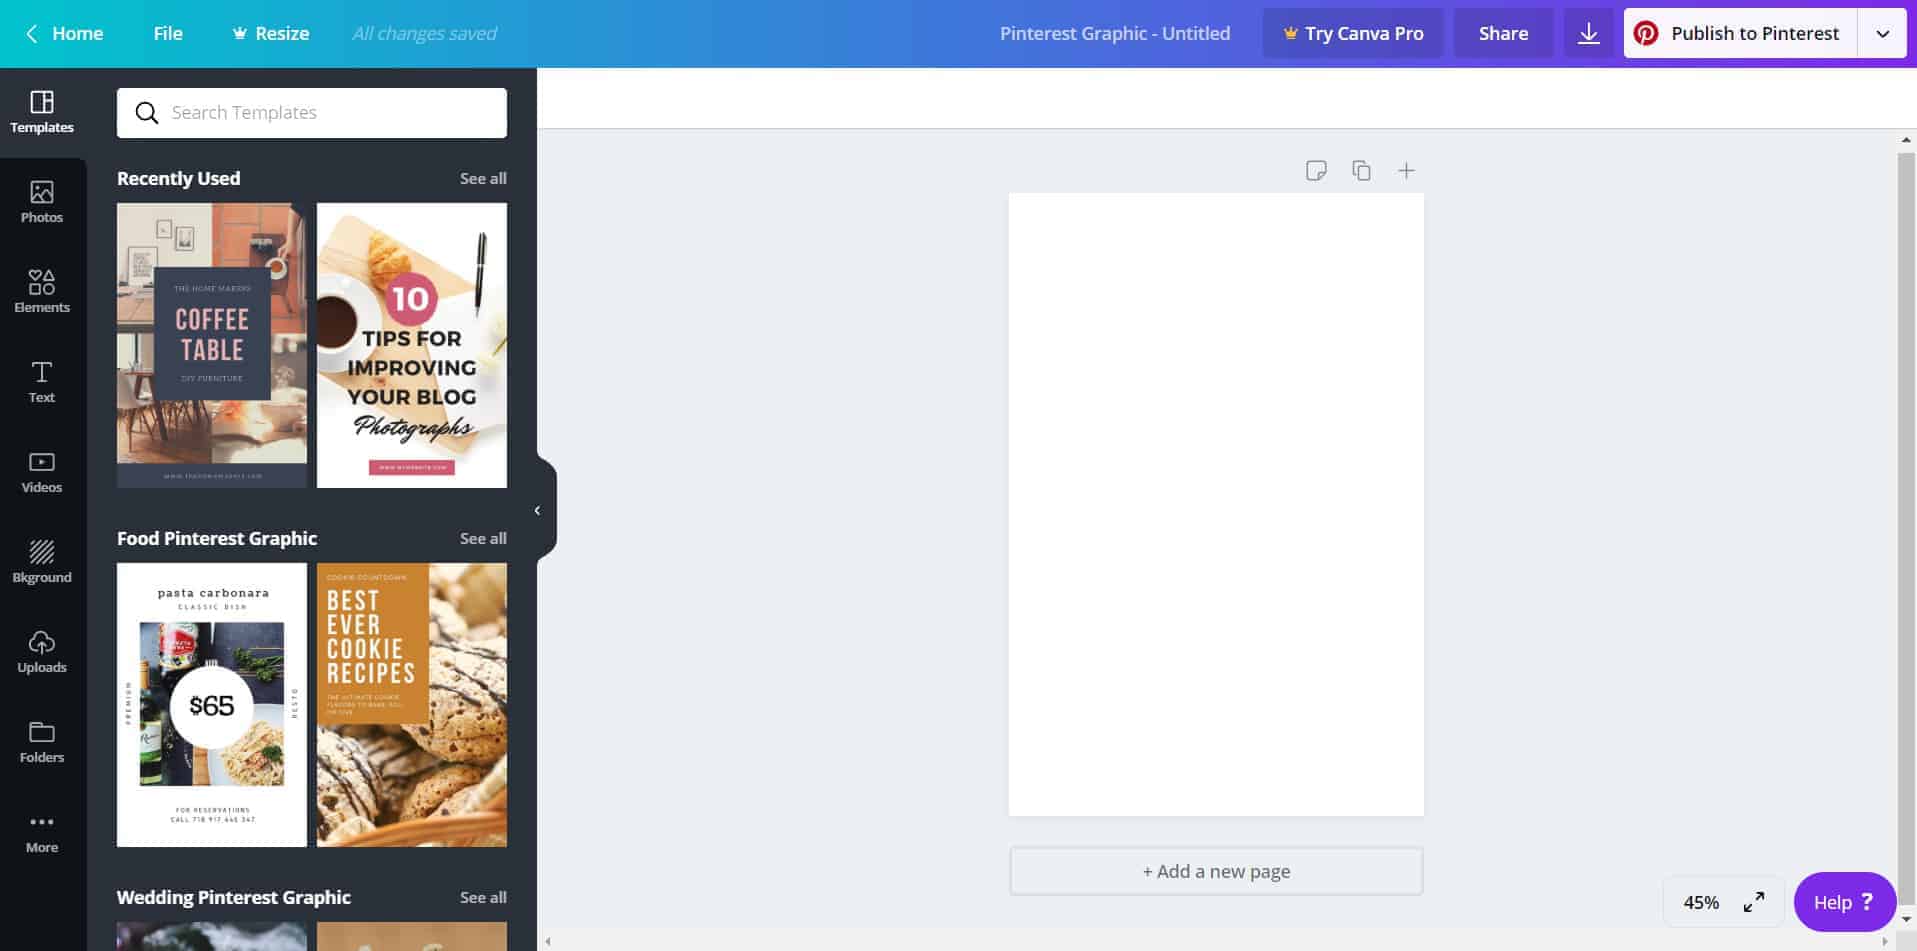Select the Coffee Table template thumbnail
Viewport: 1917px width, 951px height.
[x=212, y=345]
